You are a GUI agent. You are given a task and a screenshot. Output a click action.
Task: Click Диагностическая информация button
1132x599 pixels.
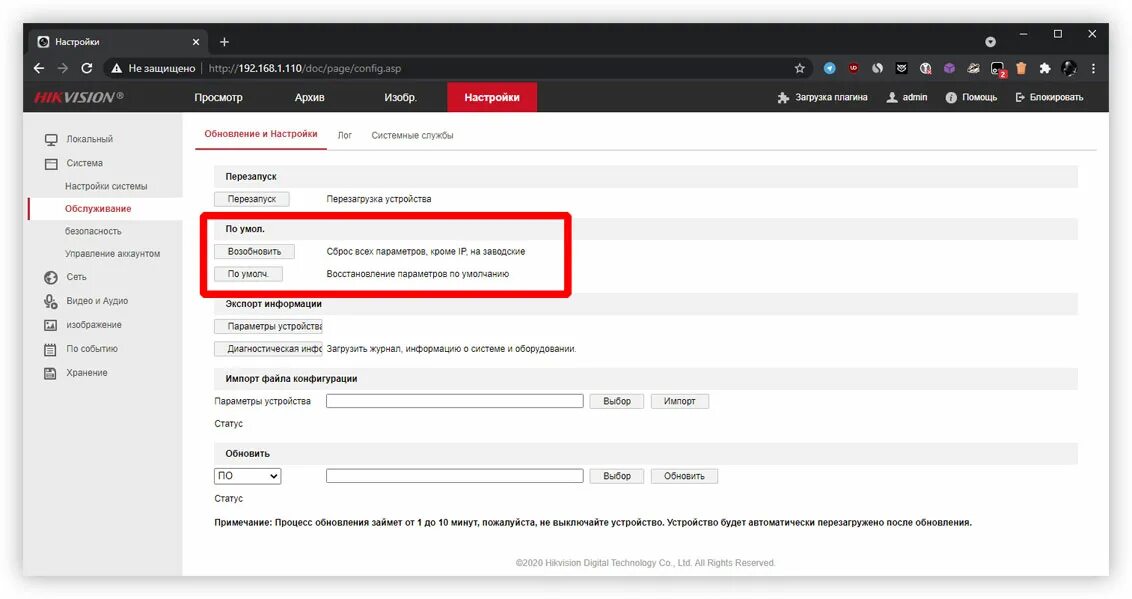click(269, 349)
